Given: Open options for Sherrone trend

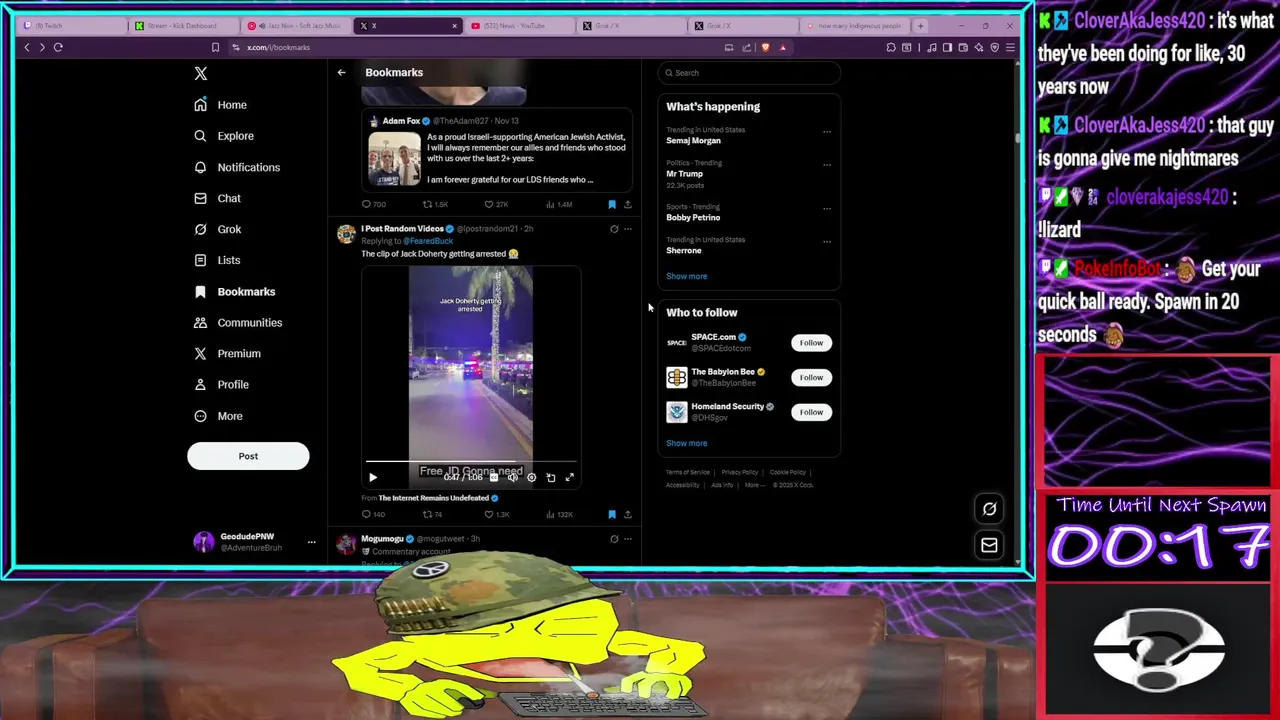Looking at the screenshot, I should click(826, 241).
